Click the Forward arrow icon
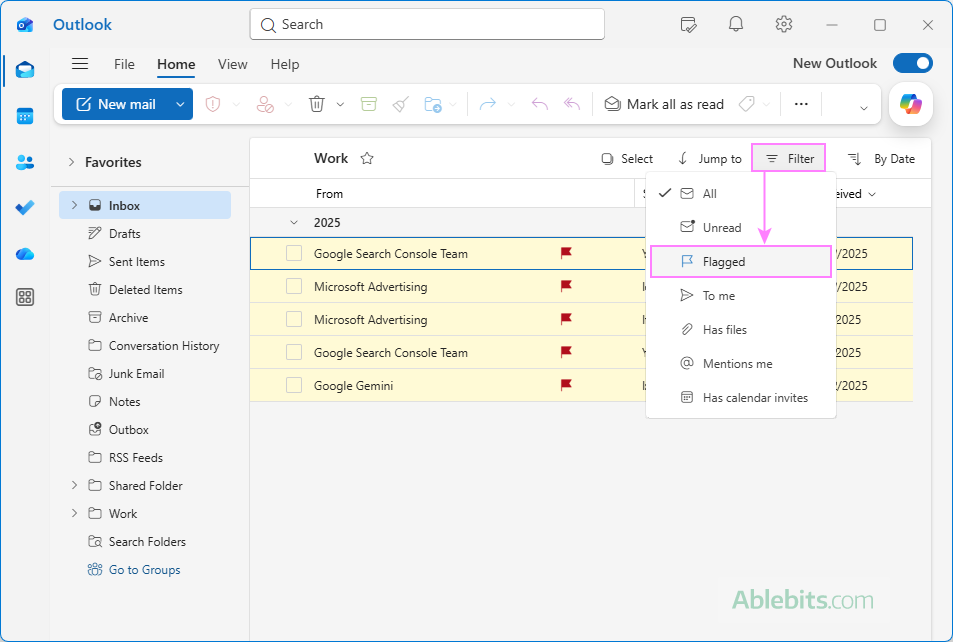This screenshot has width=953, height=642. pos(487,105)
